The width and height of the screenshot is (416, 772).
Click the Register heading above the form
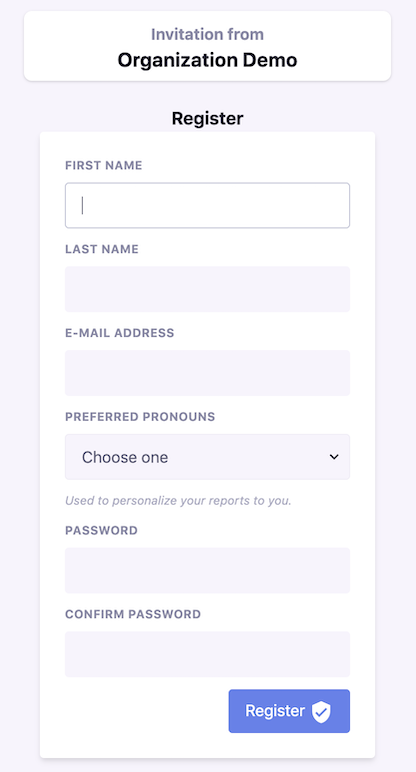pos(207,118)
